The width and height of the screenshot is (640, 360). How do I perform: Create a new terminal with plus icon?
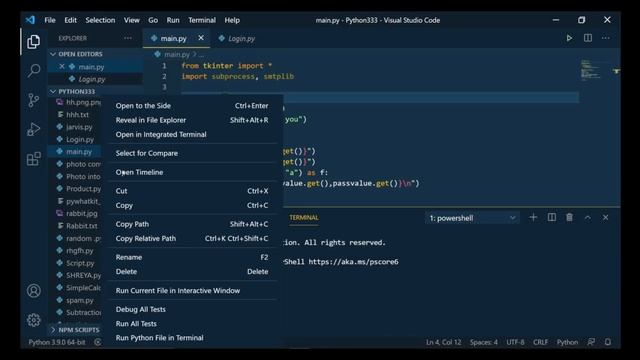click(533, 218)
